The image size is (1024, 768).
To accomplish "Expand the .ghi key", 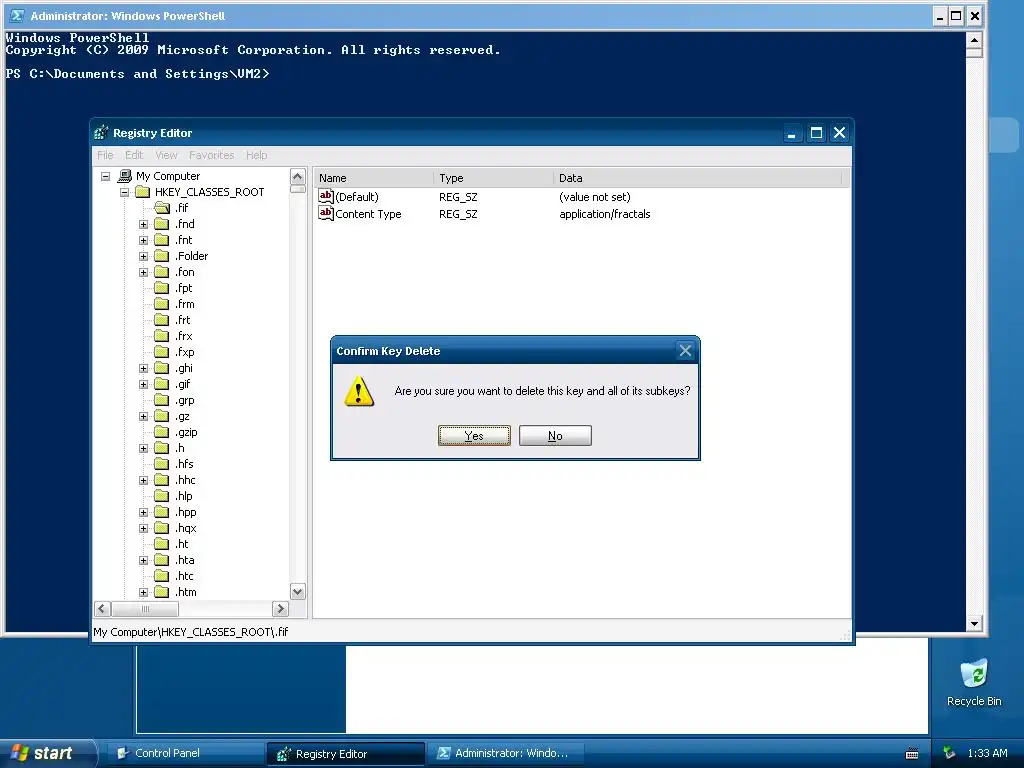I will pyautogui.click(x=143, y=368).
